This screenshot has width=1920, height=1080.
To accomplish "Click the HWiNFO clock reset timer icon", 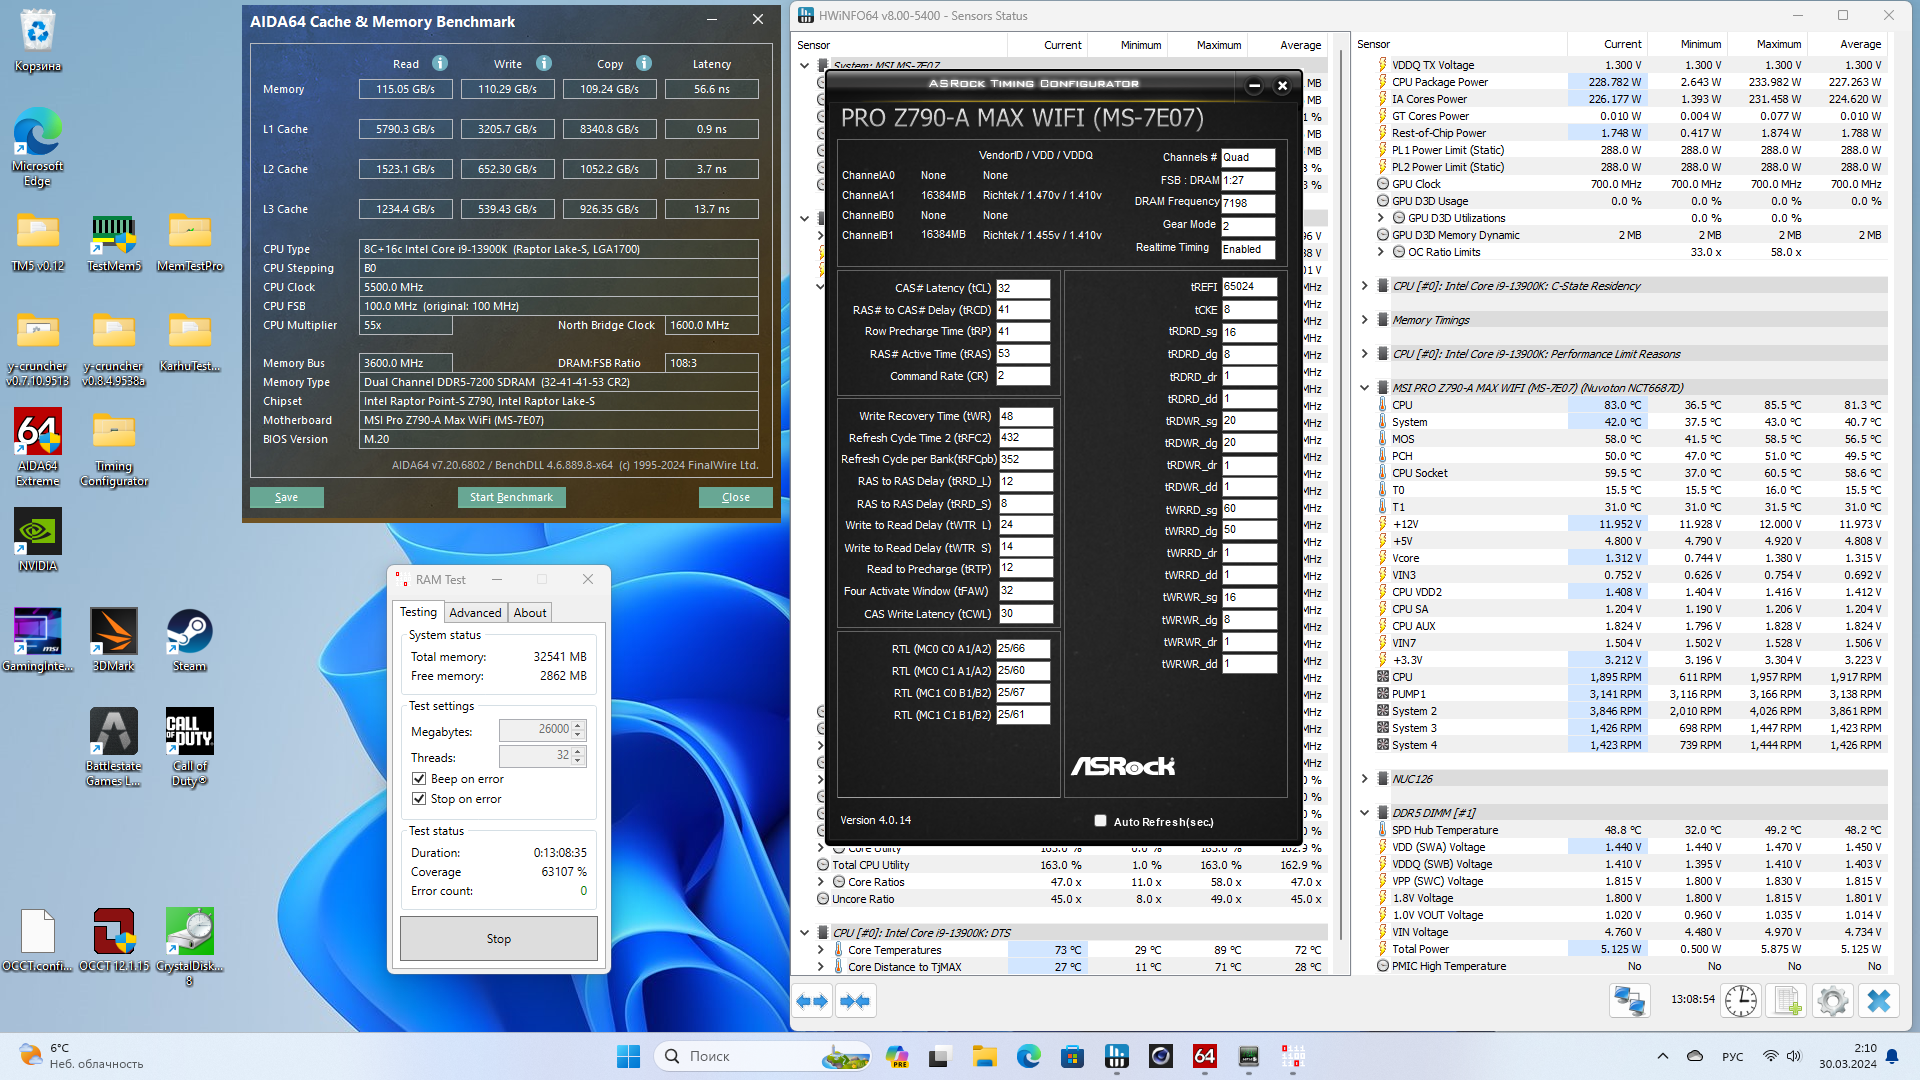I will pos(1741,1000).
